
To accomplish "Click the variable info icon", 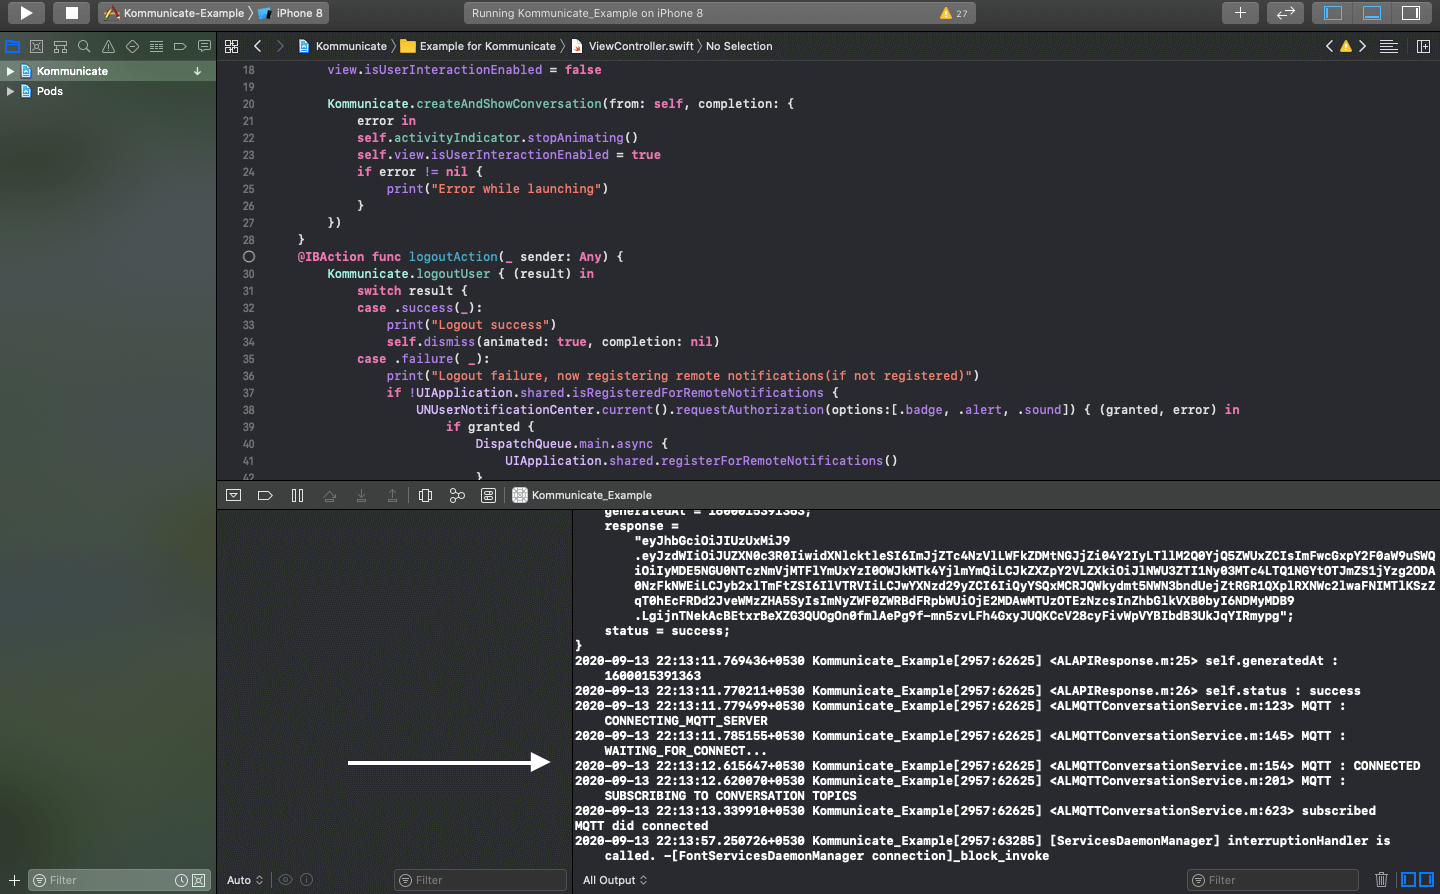I will tap(307, 880).
